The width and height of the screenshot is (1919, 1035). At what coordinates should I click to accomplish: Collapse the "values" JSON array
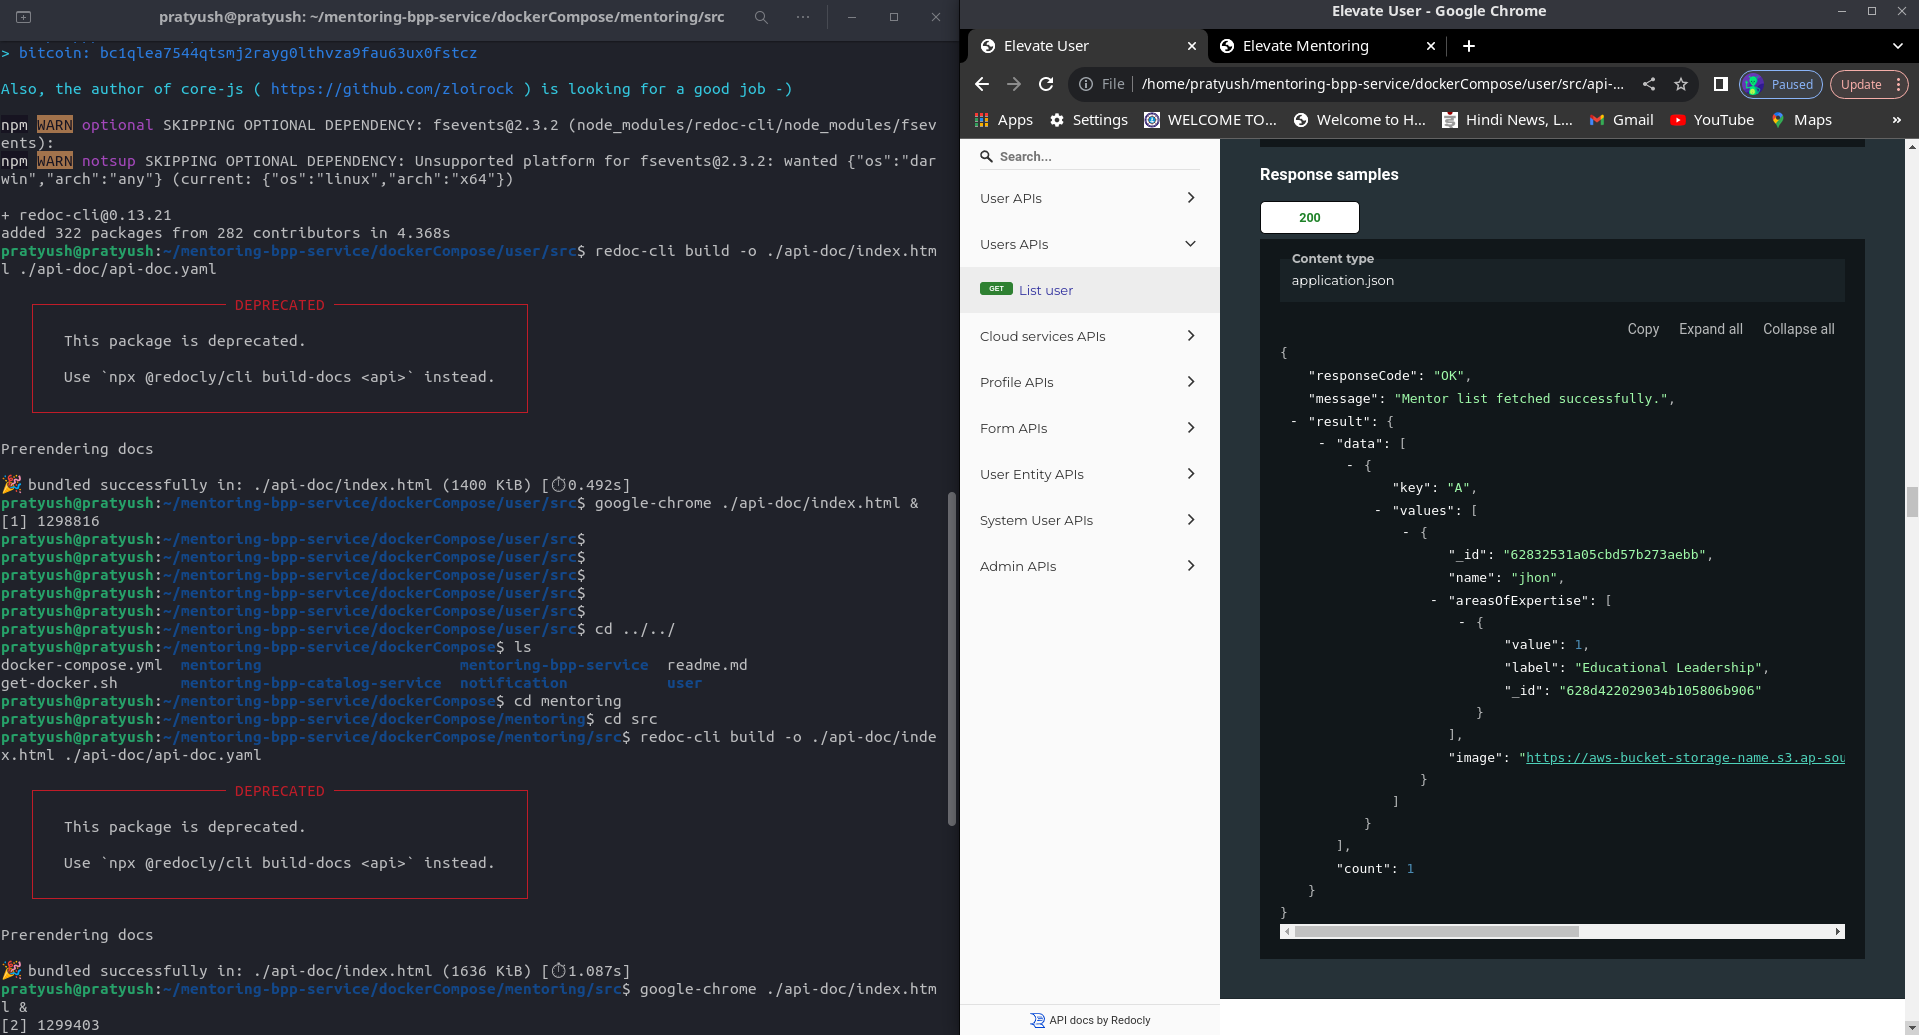(x=1378, y=511)
